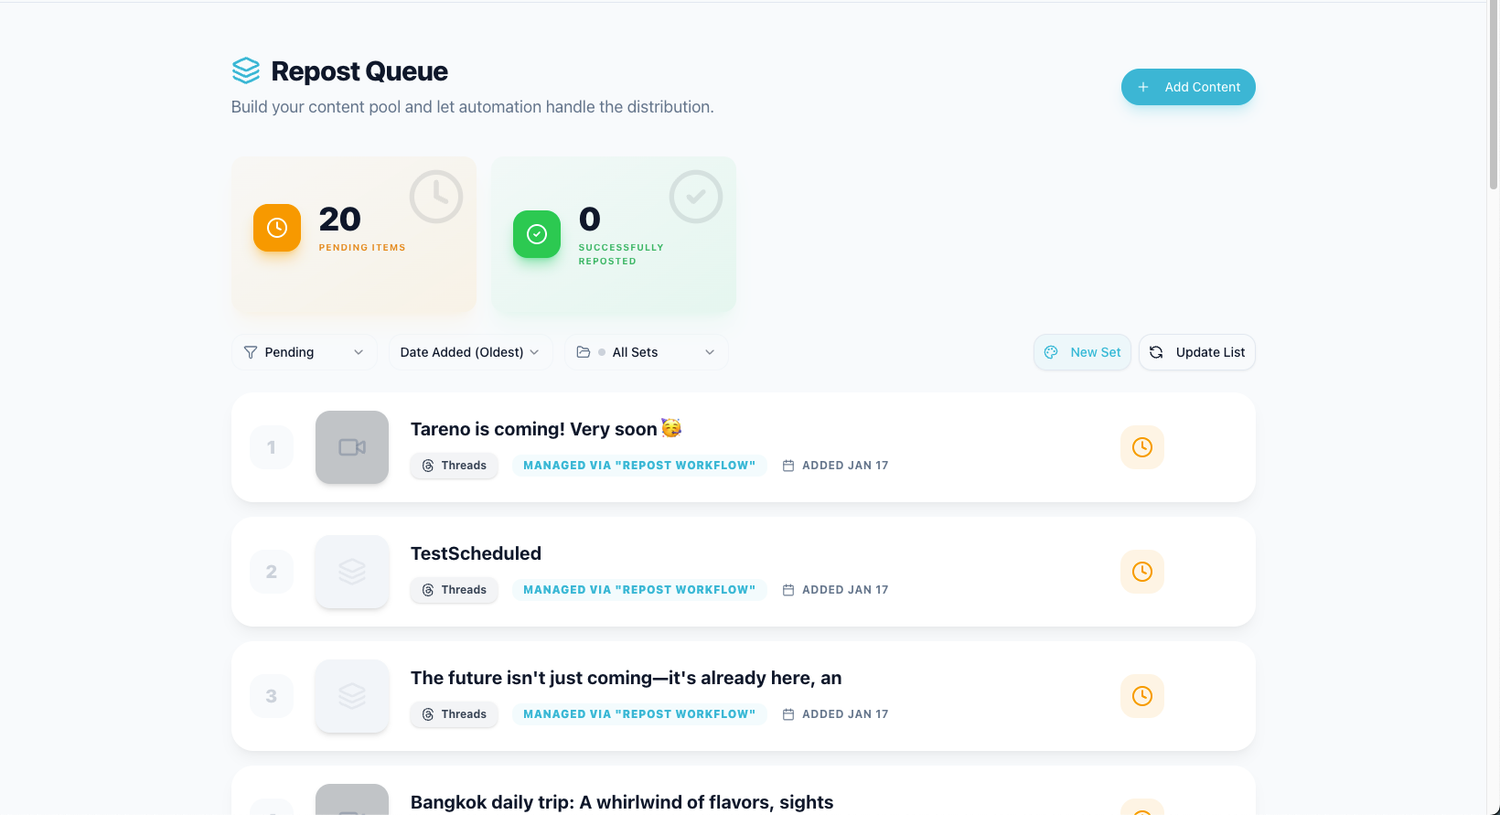Click the video thumbnail of Tareno is coming post
Image resolution: width=1500 pixels, height=815 pixels.
(x=352, y=447)
